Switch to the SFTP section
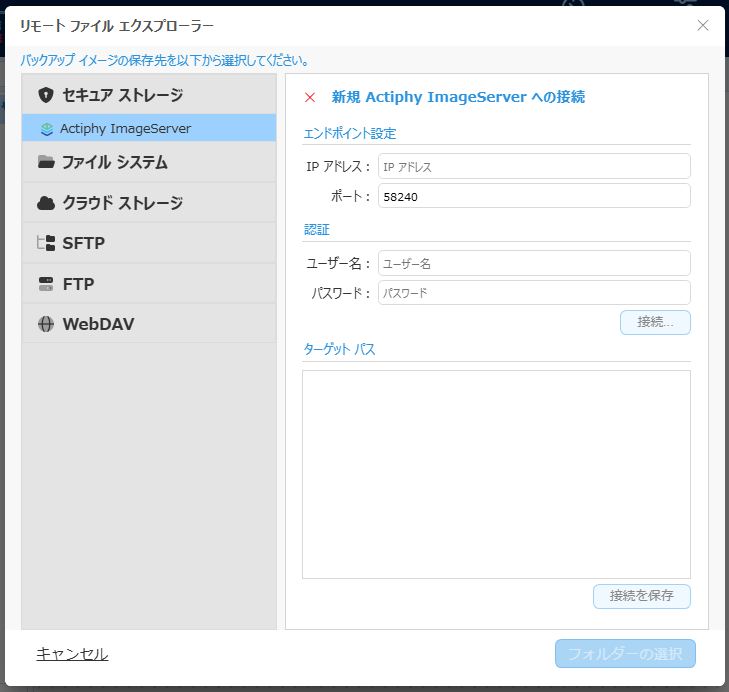 [x=149, y=243]
